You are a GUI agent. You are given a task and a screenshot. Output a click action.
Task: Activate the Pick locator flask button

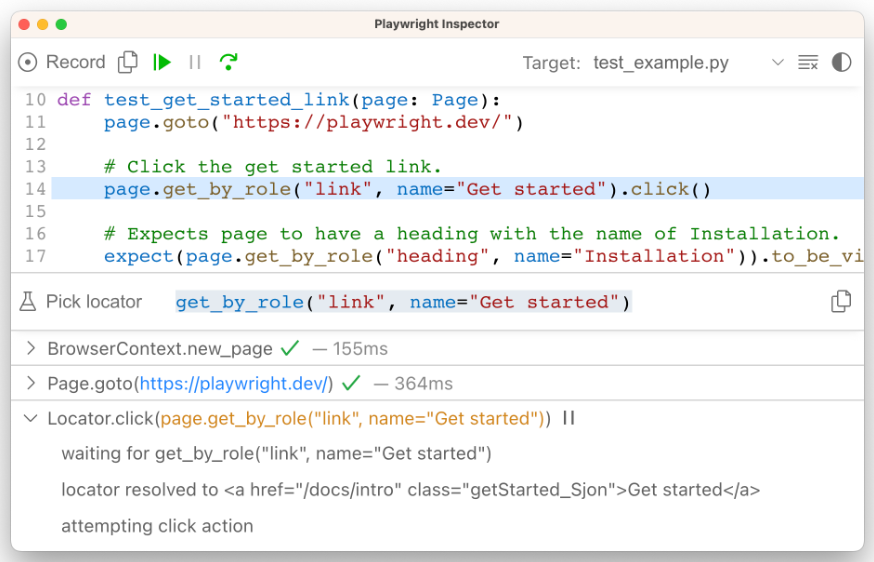[x=81, y=301]
